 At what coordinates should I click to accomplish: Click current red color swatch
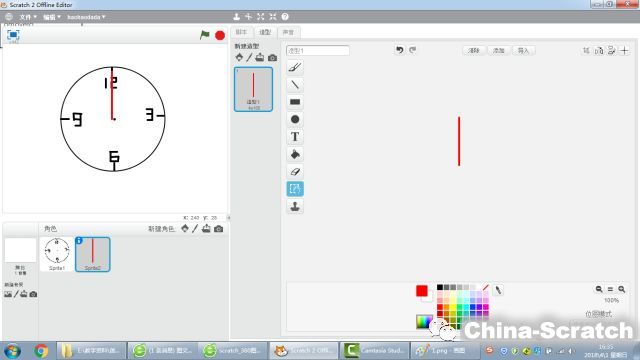[x=422, y=291]
